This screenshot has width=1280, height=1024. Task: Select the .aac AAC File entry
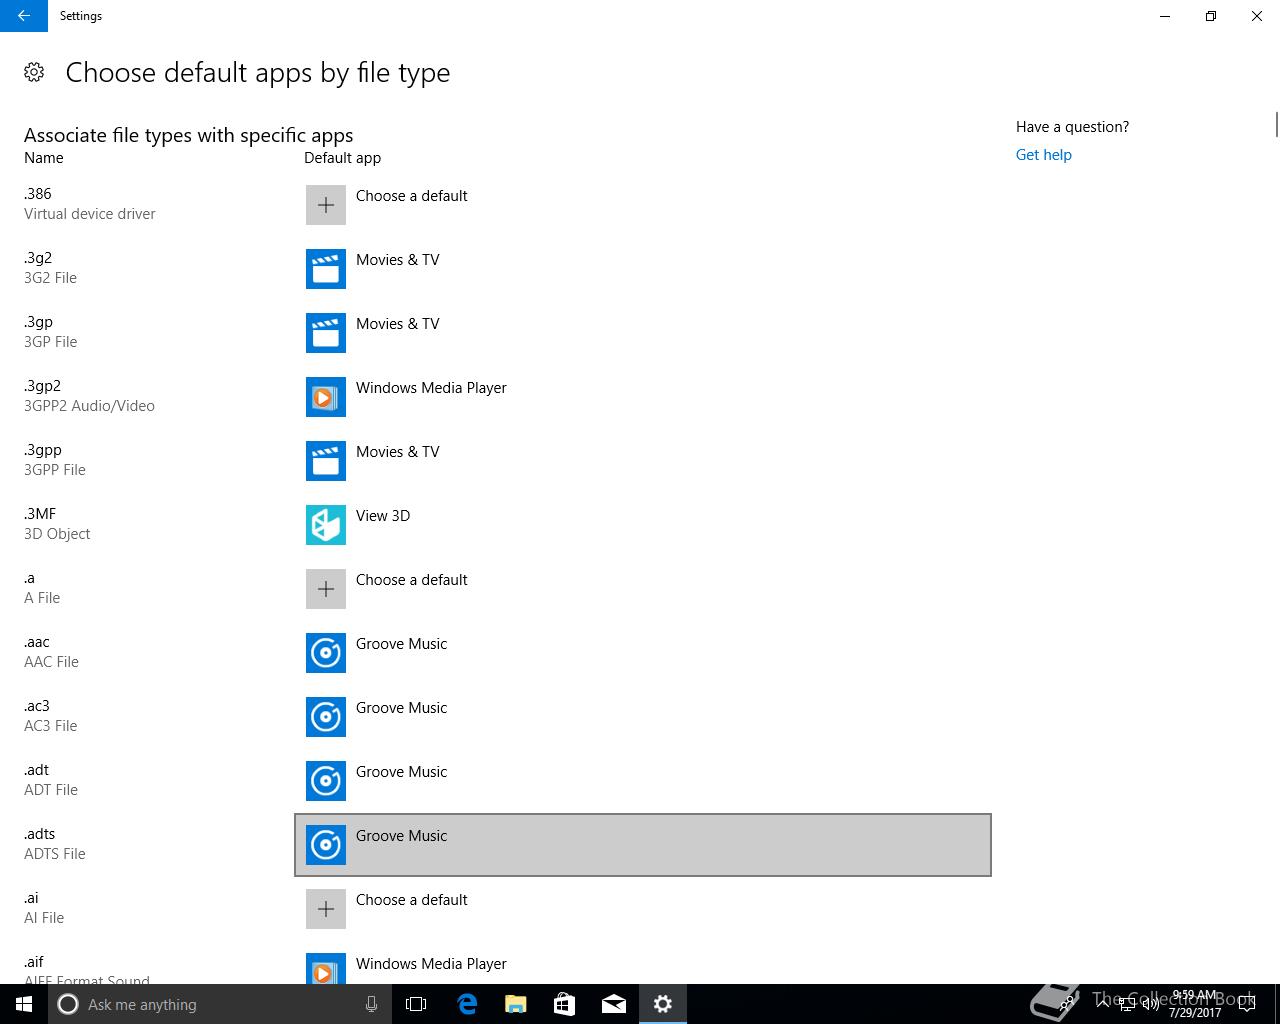(x=51, y=652)
